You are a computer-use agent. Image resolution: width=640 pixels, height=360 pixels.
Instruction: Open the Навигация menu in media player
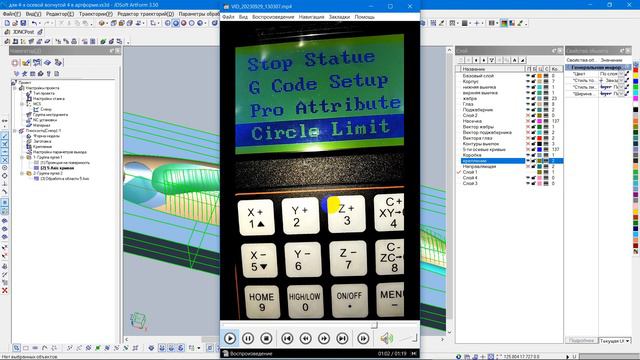[x=311, y=17]
